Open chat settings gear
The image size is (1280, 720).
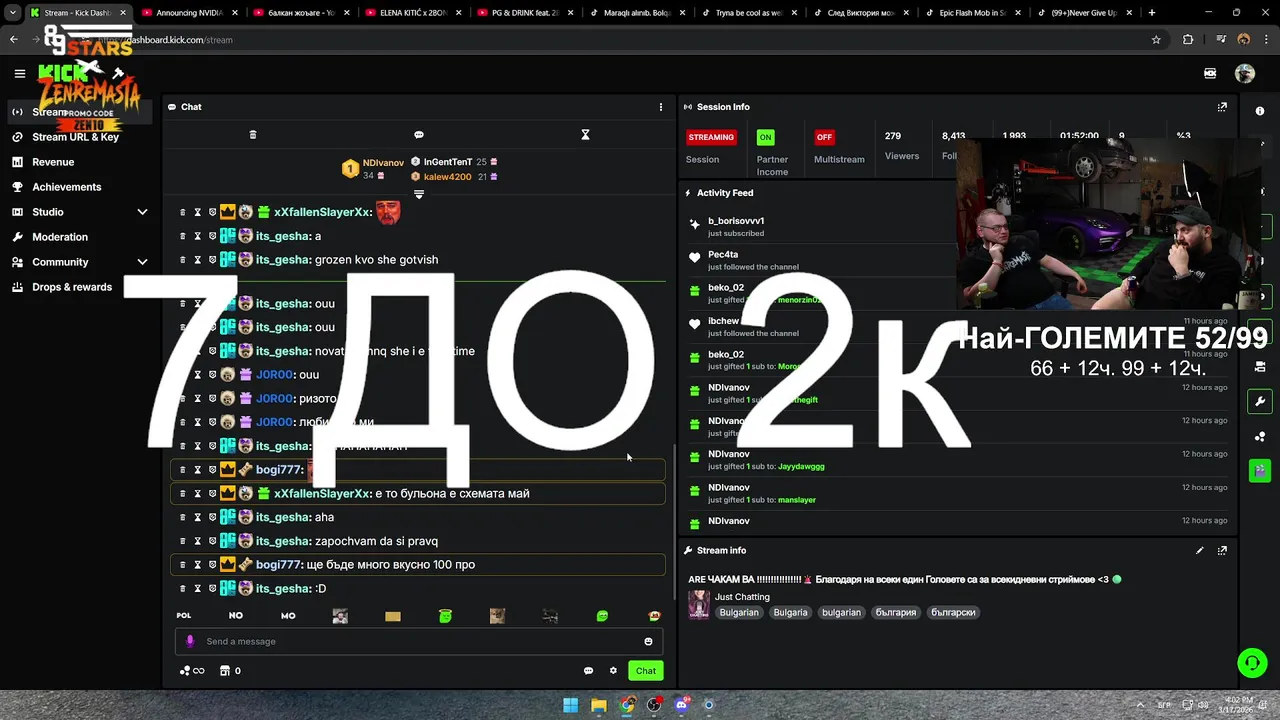613,671
